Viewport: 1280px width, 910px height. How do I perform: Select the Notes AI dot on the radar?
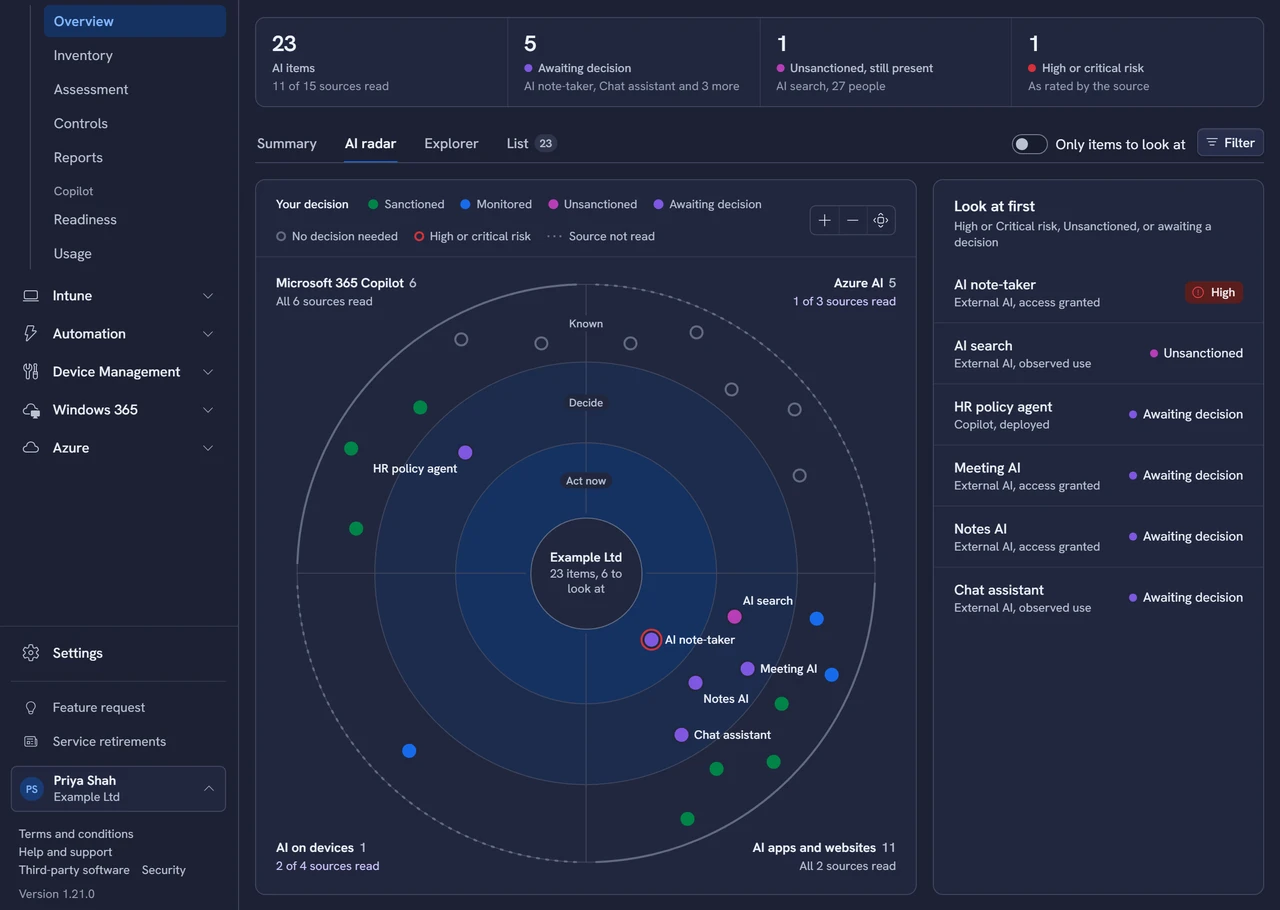[x=695, y=683]
